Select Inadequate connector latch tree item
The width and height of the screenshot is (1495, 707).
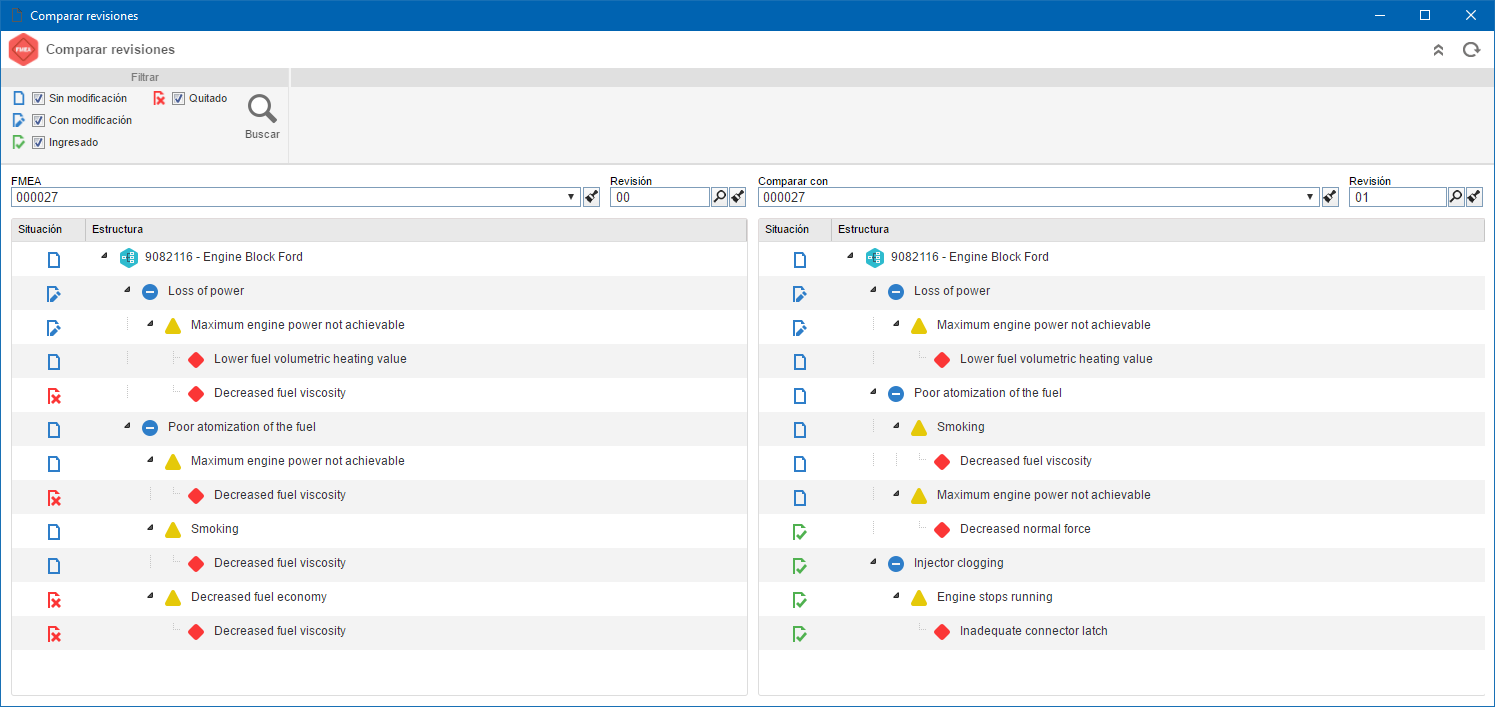pyautogui.click(x=1034, y=631)
